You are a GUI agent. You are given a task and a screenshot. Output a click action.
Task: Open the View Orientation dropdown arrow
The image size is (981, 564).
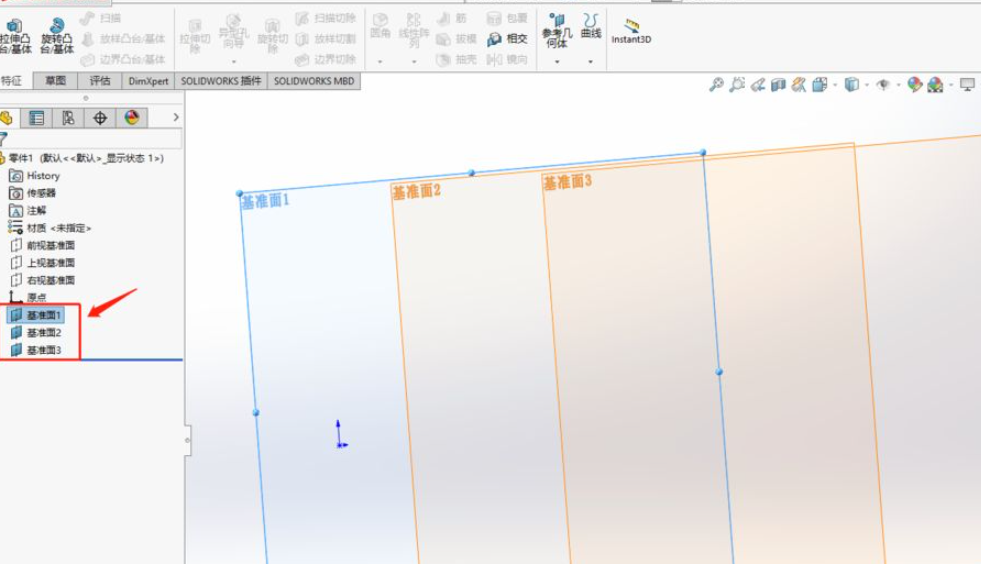point(835,85)
